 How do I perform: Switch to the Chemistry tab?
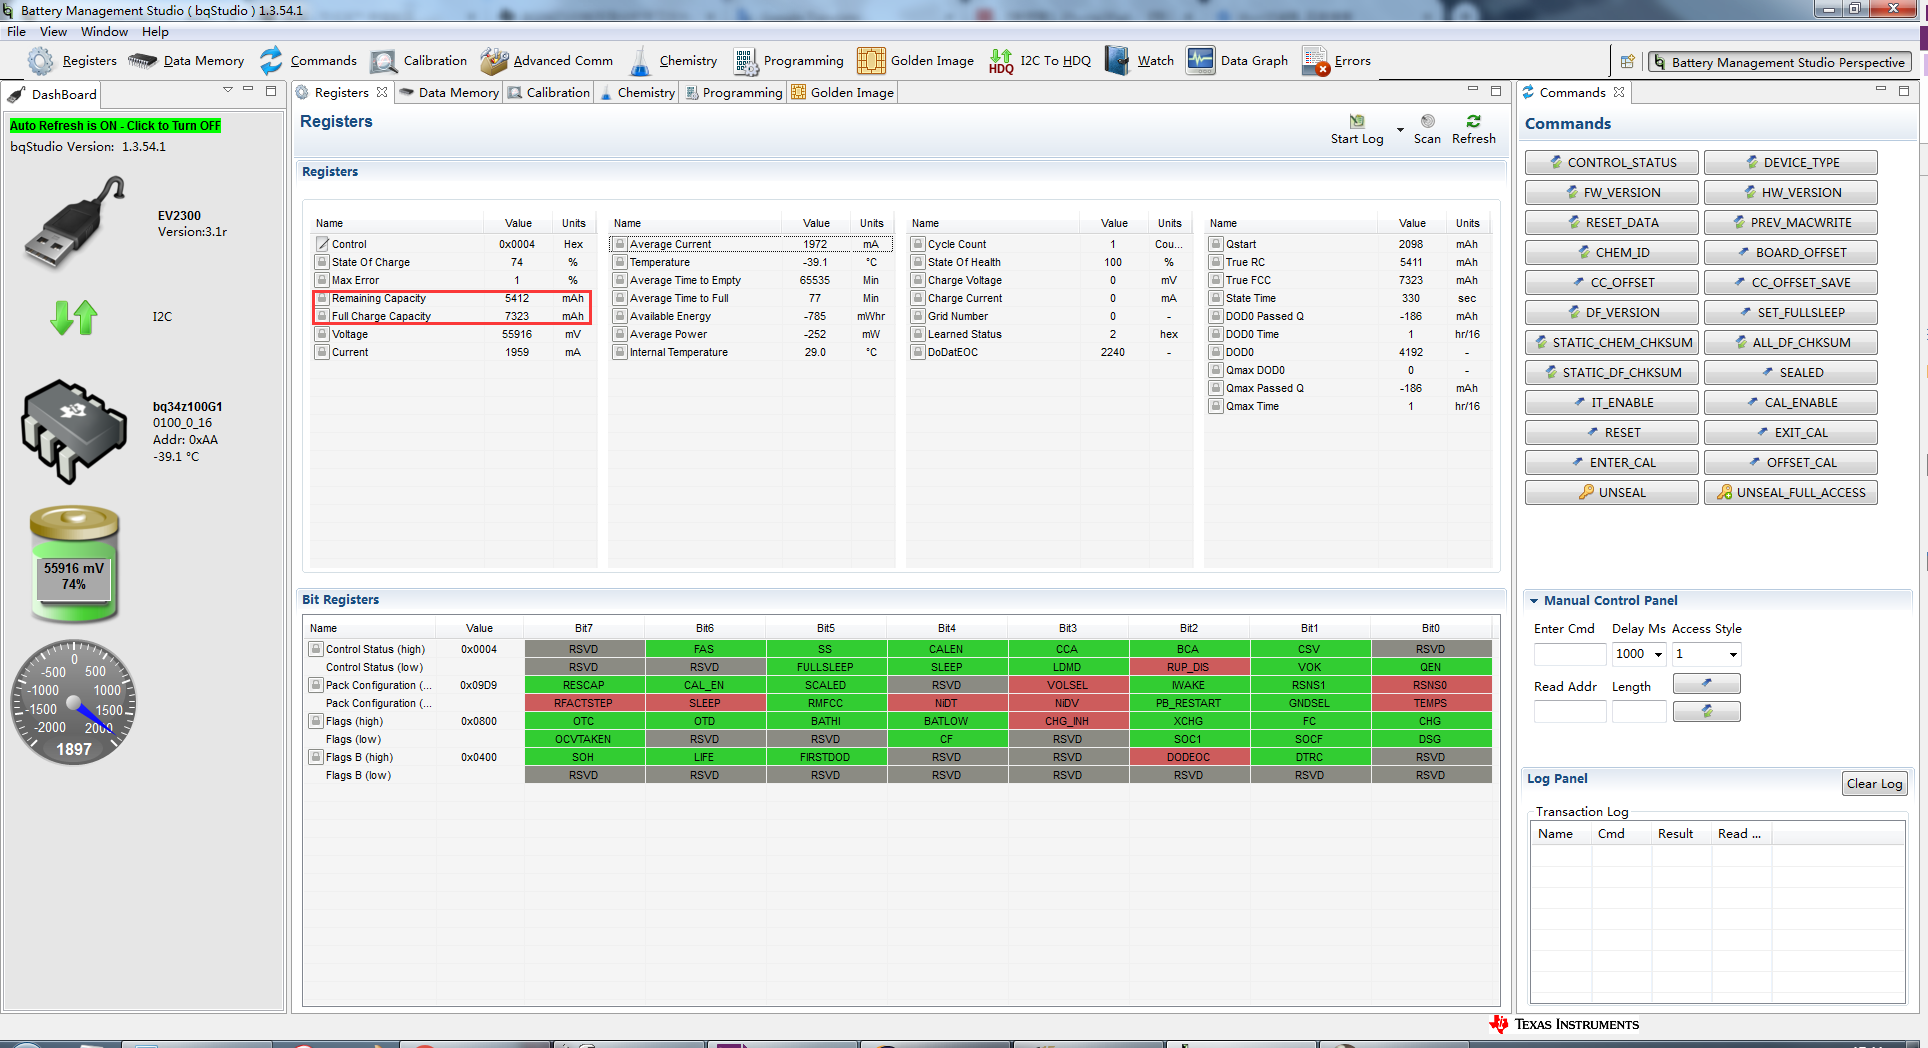637,93
